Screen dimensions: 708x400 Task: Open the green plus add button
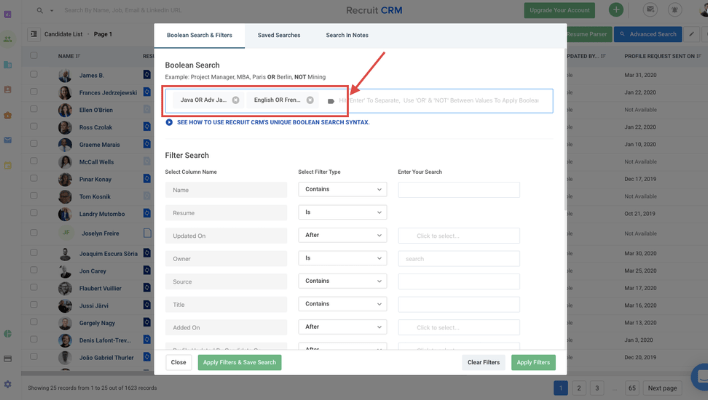pos(616,10)
